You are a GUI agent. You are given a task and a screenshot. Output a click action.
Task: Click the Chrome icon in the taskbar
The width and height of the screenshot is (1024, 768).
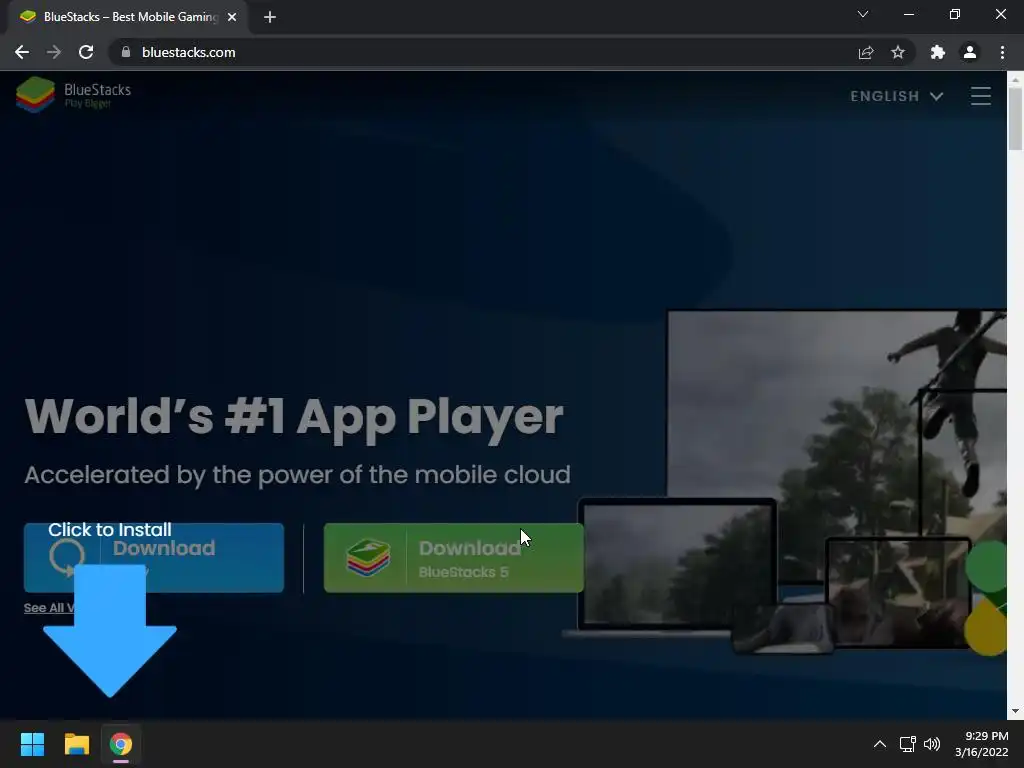point(121,744)
